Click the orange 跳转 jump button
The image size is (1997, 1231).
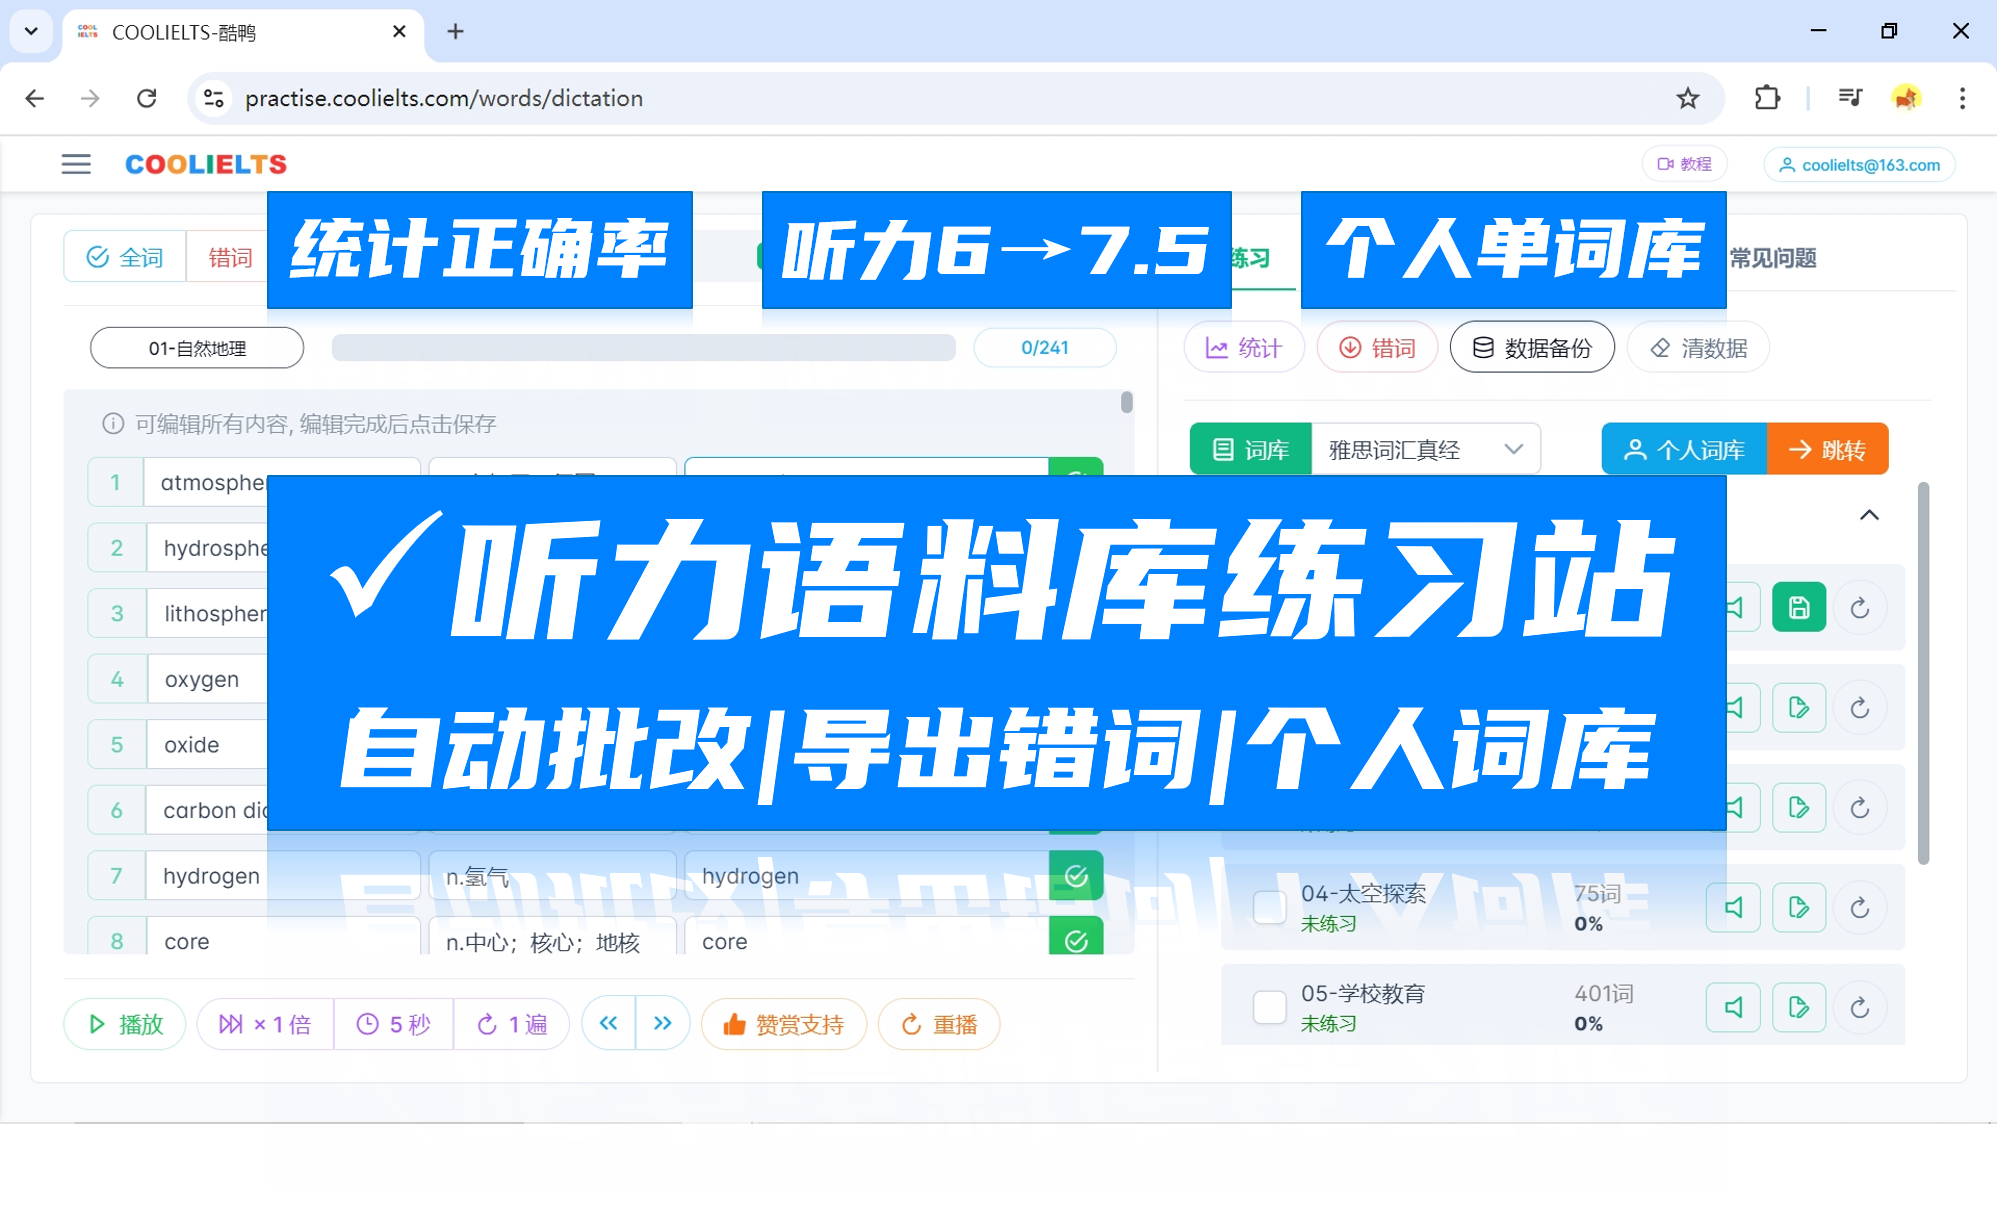(x=1828, y=449)
